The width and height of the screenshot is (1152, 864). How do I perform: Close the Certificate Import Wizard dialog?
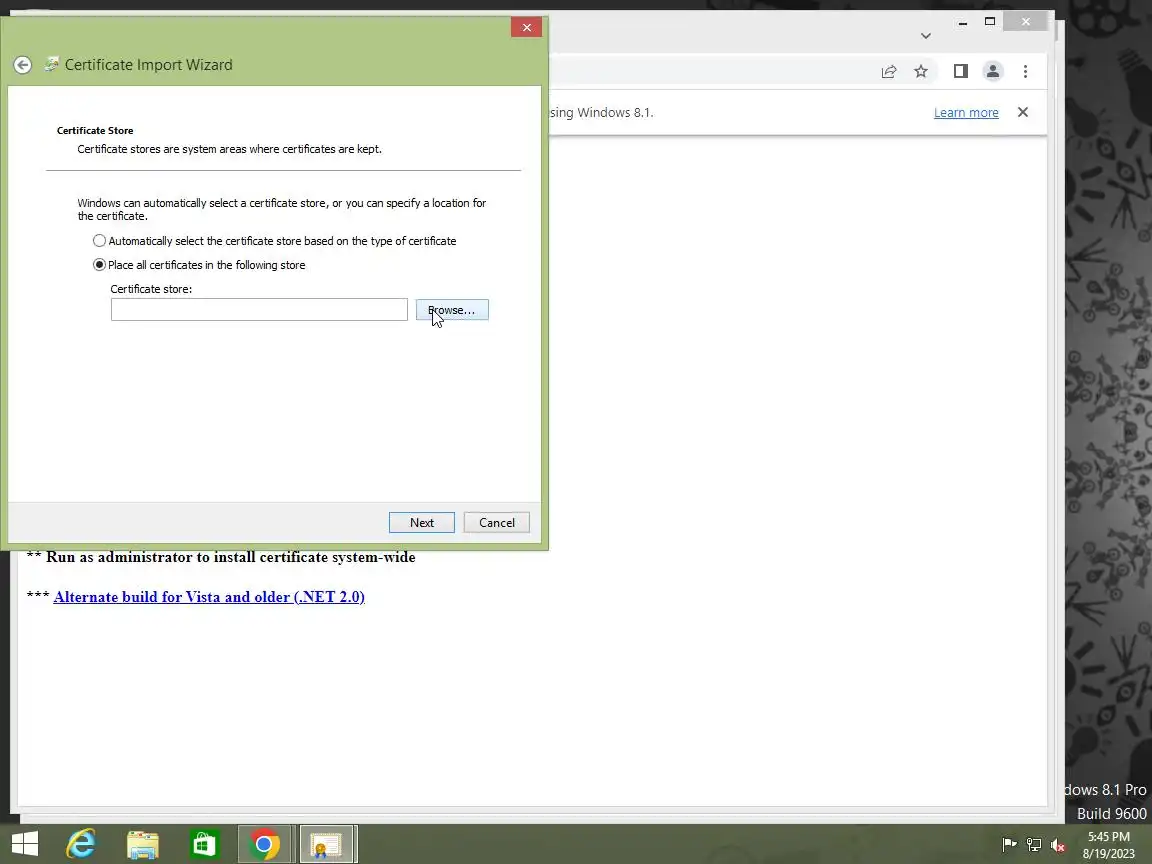(x=526, y=27)
